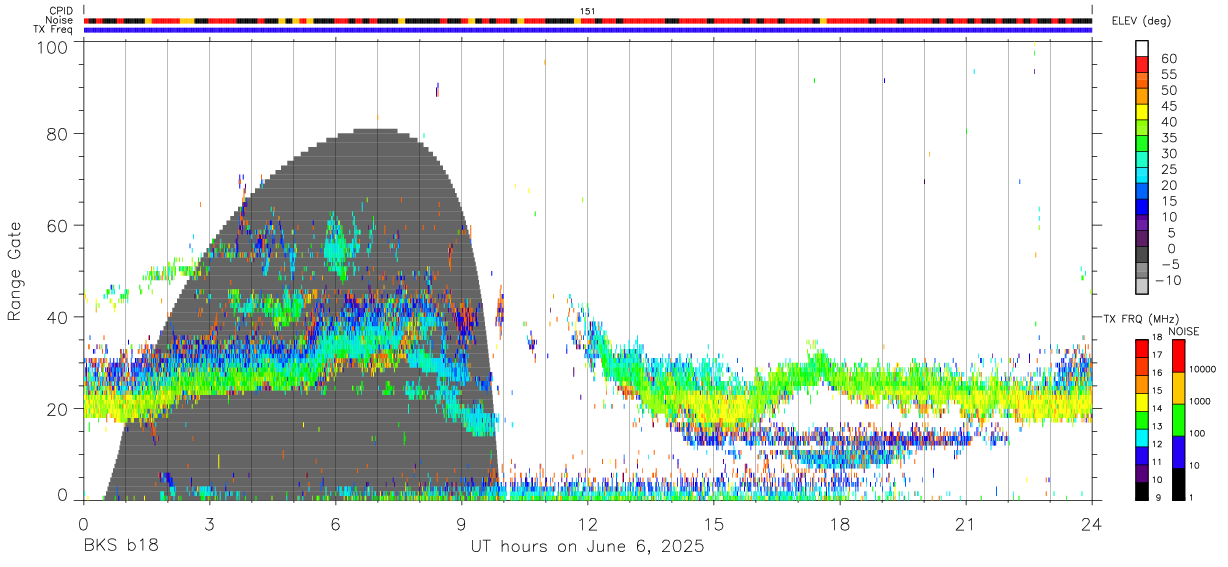
Task: Click the 21 tick on UT hours axis
Action: point(966,524)
